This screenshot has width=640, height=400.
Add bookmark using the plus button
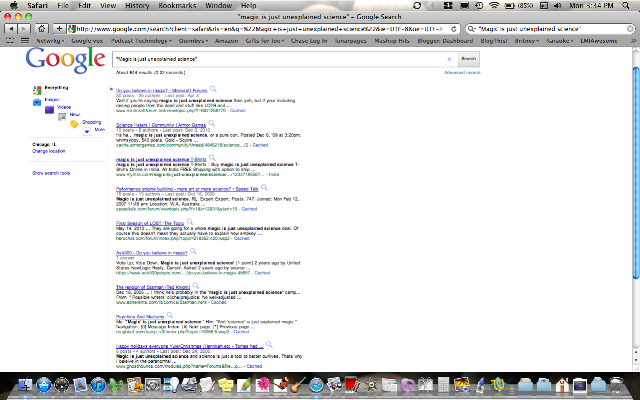[59, 29]
